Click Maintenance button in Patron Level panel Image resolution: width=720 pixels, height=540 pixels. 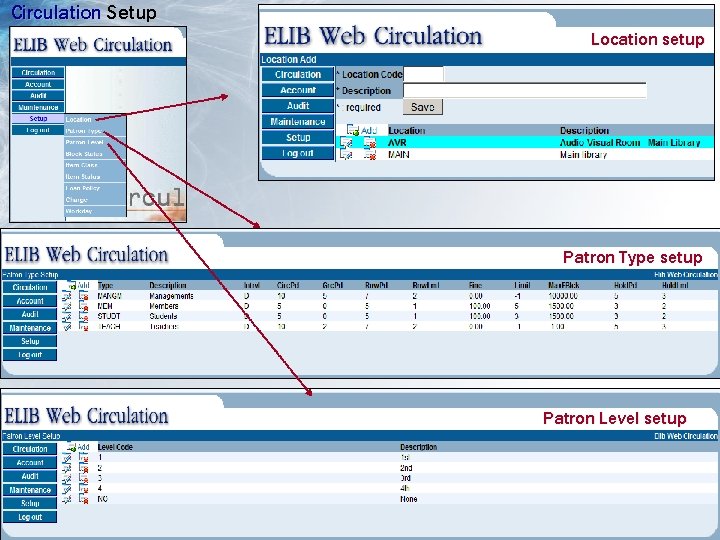(30, 490)
